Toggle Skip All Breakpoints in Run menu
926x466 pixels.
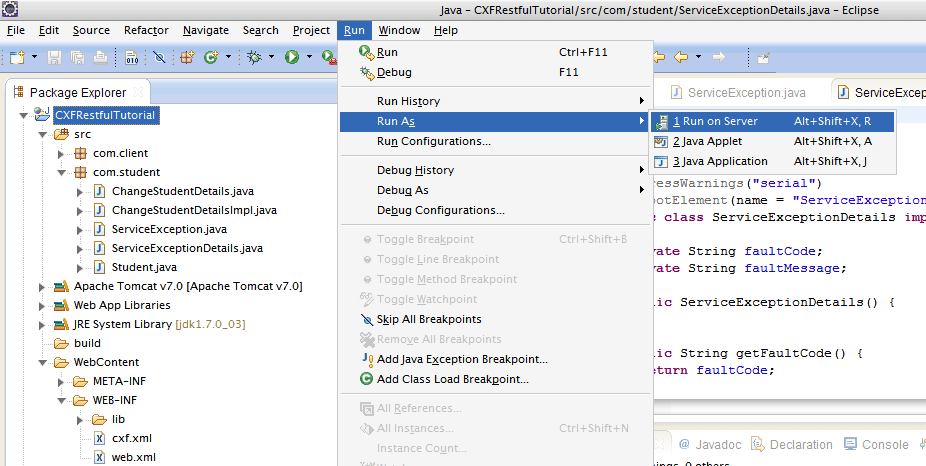point(428,319)
